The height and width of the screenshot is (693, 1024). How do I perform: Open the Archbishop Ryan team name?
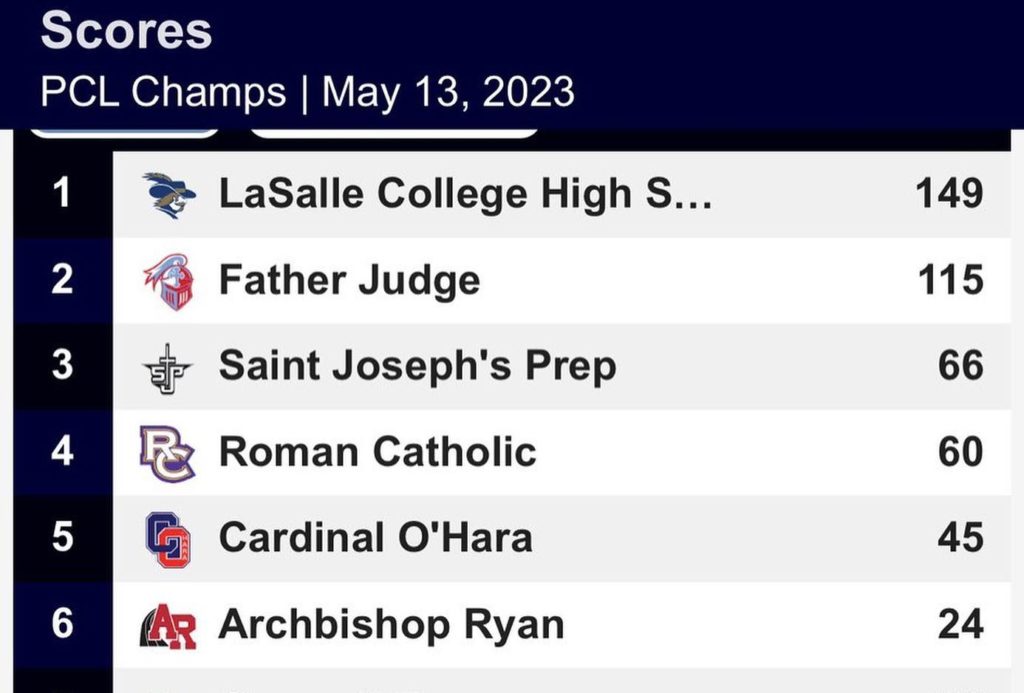tap(391, 626)
